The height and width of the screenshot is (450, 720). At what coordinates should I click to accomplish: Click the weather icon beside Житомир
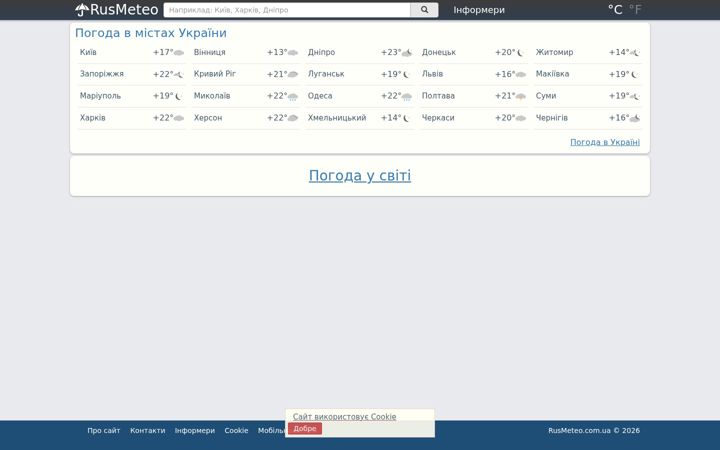pos(635,53)
